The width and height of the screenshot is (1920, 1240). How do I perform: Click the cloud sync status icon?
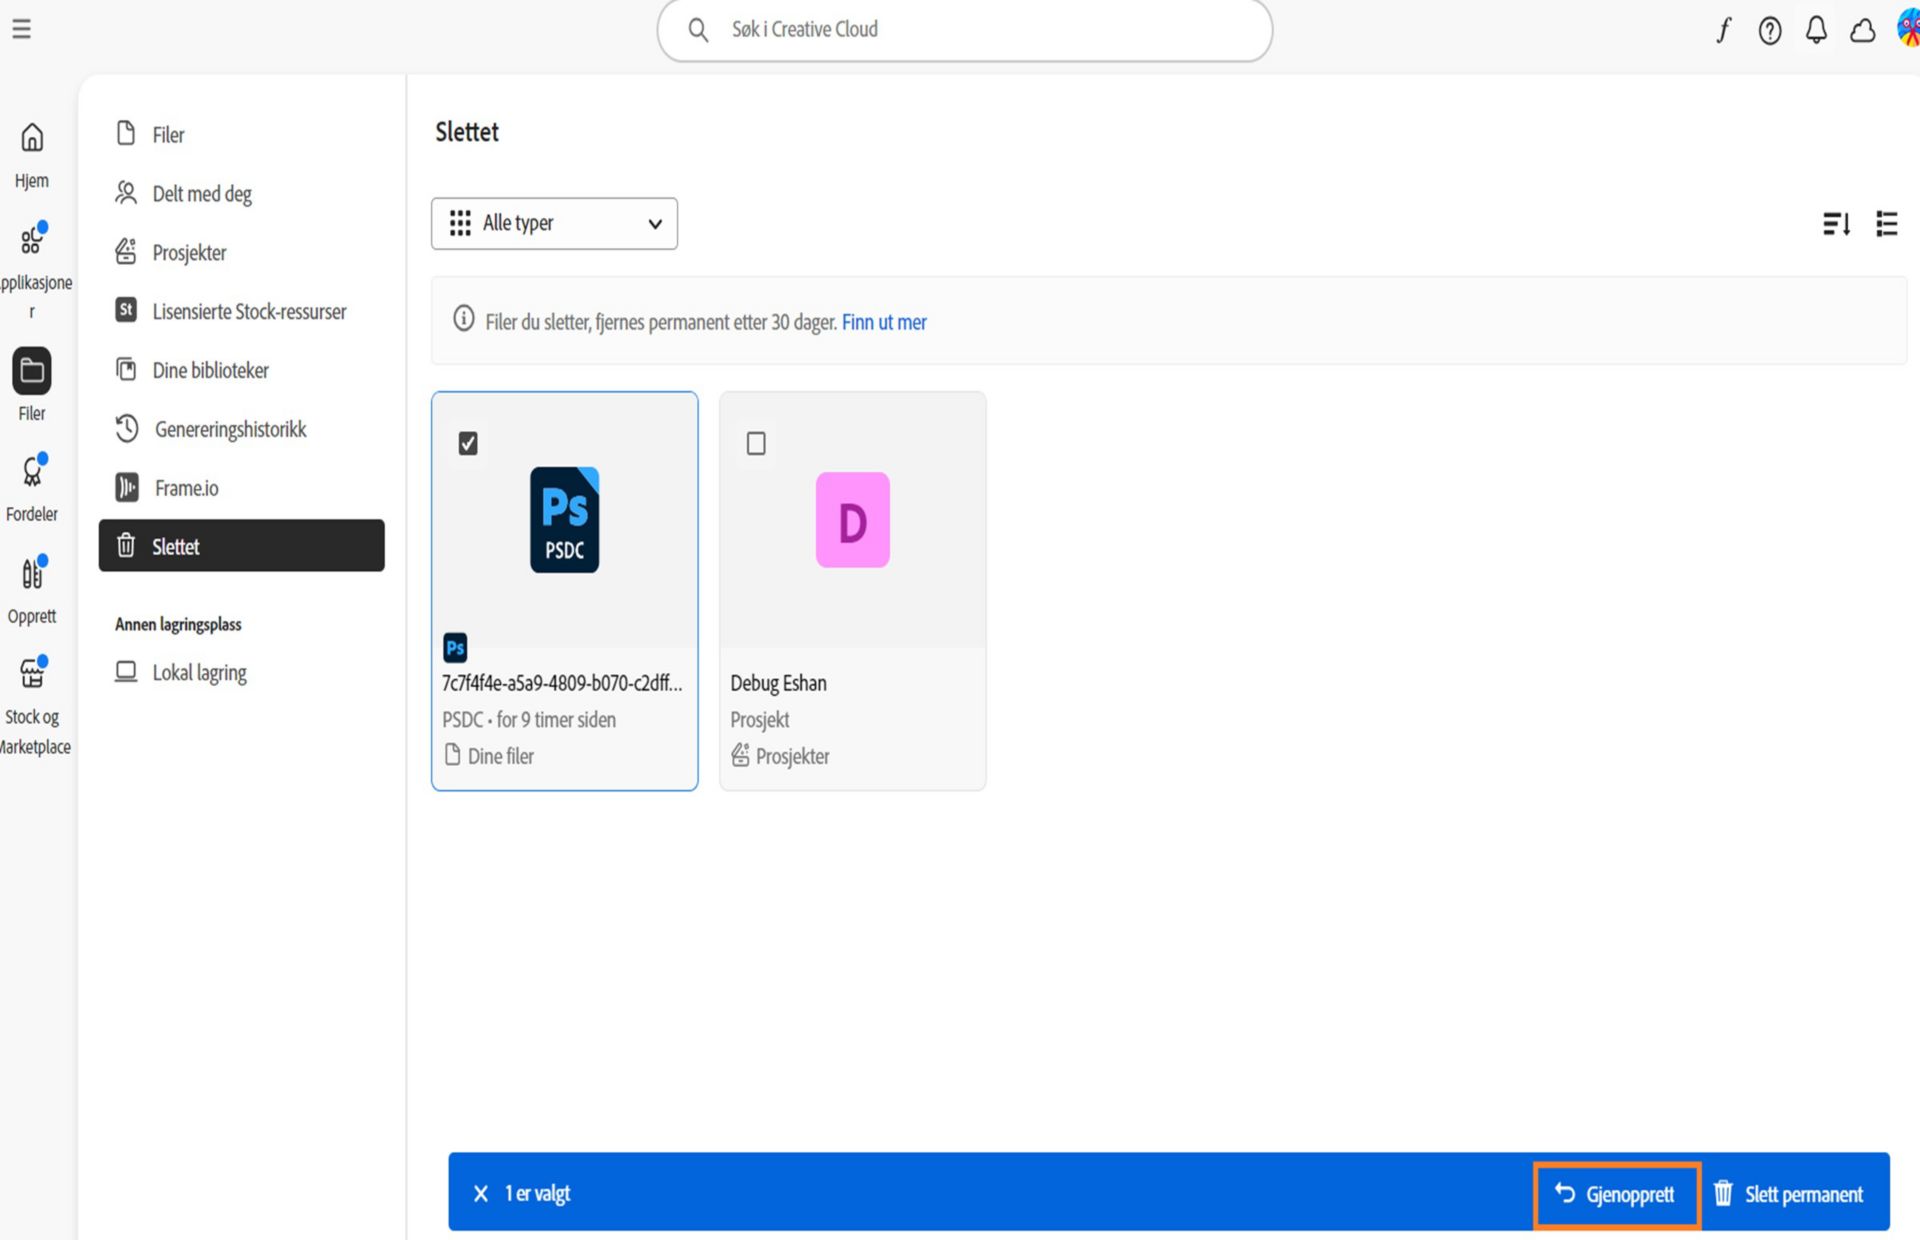coord(1862,31)
